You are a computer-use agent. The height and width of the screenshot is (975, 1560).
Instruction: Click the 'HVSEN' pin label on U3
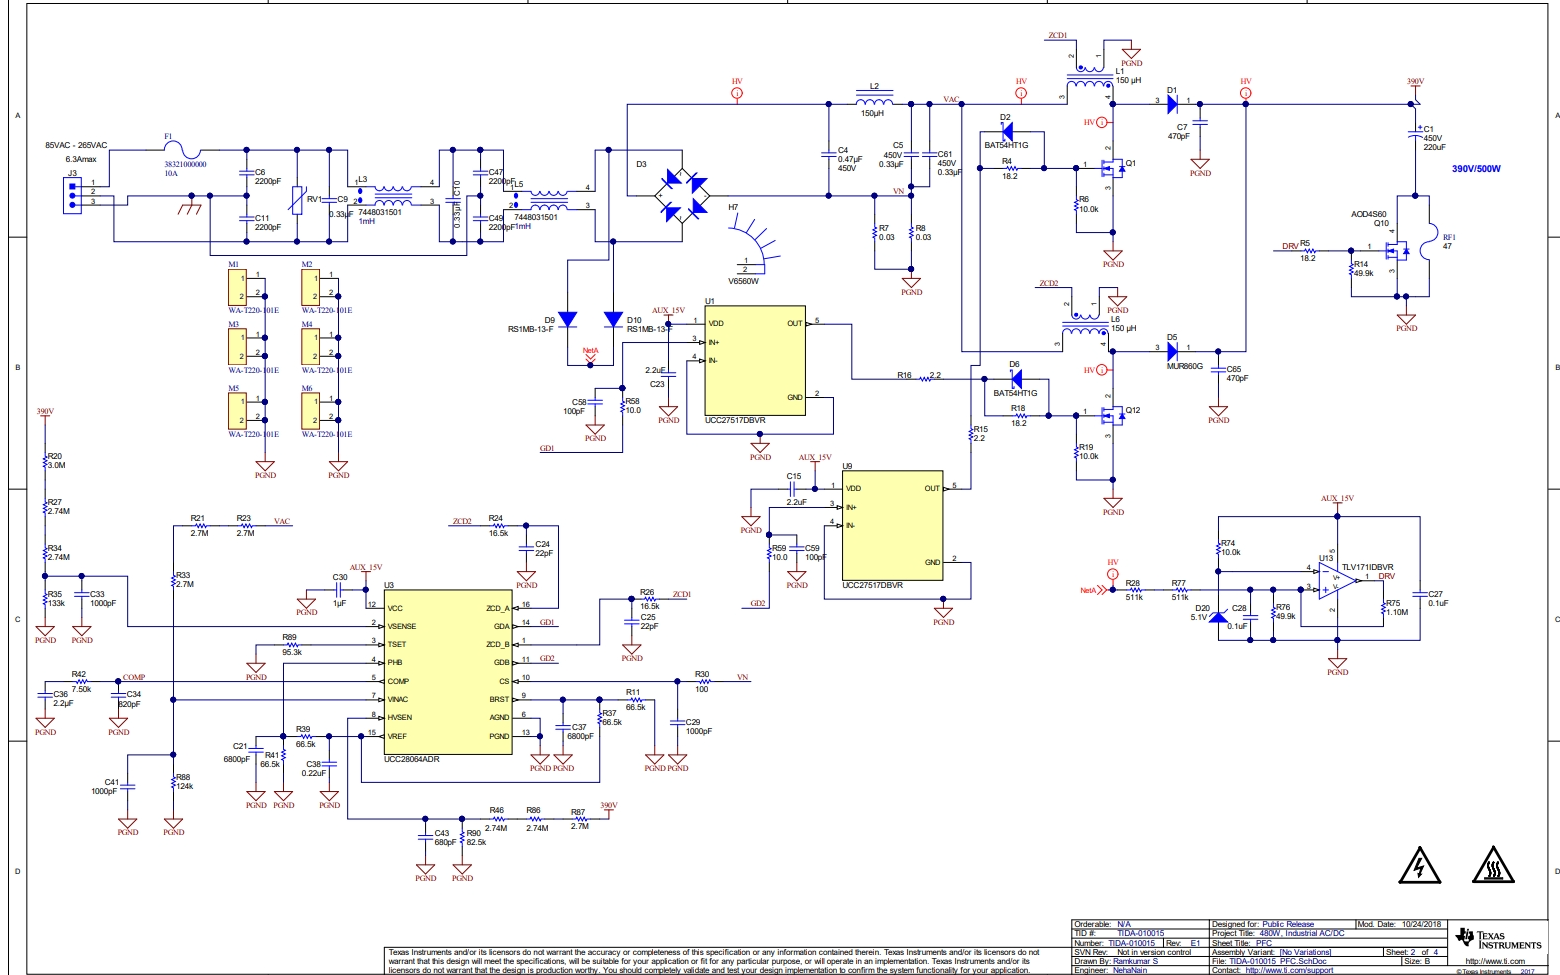click(400, 717)
